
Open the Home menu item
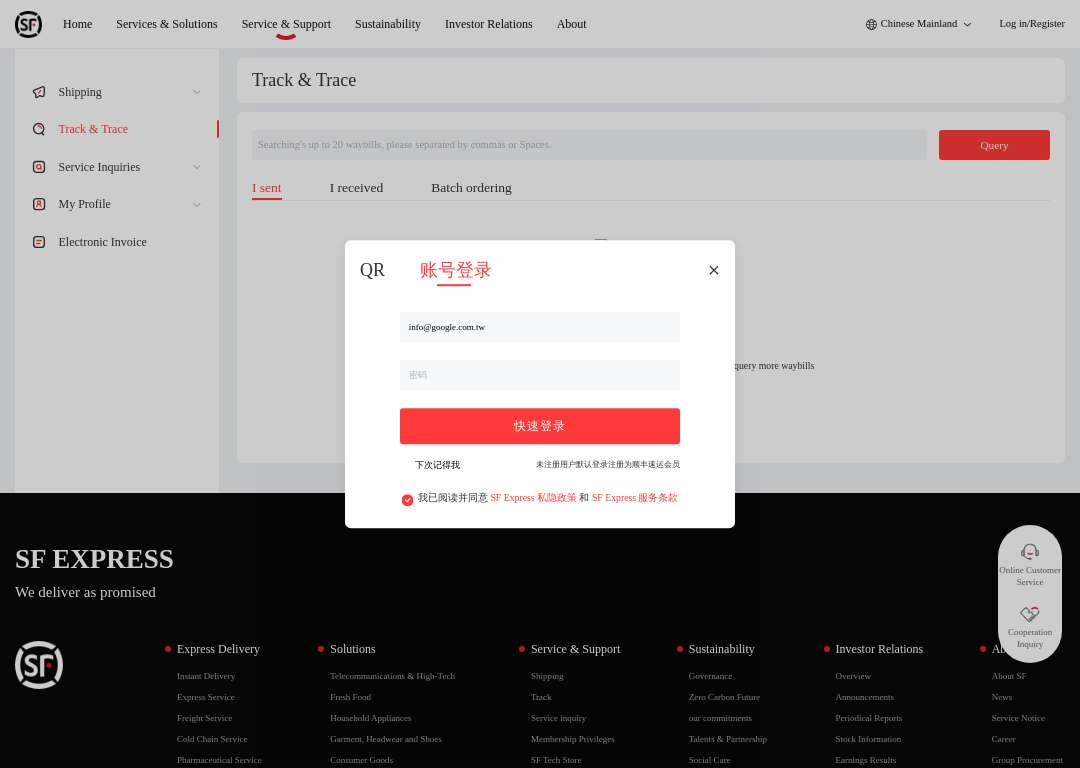(77, 24)
